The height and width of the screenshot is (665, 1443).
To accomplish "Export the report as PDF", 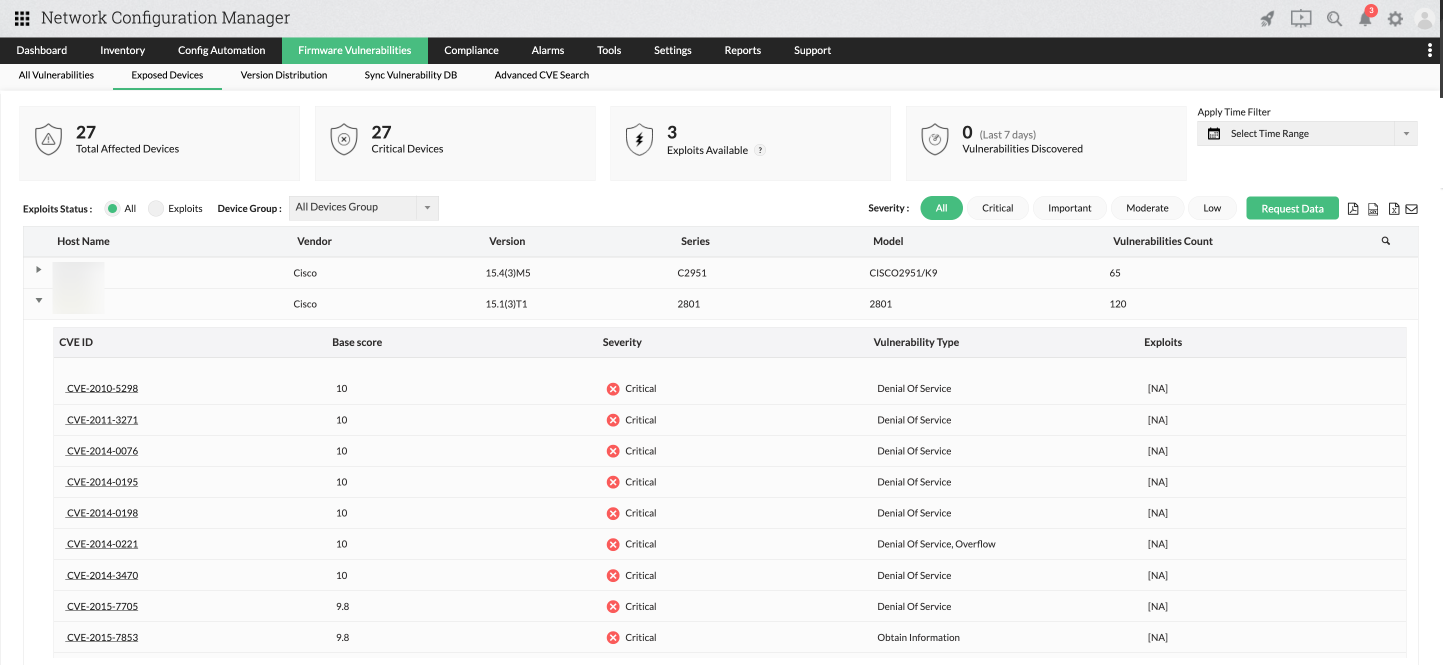I will pos(1353,209).
